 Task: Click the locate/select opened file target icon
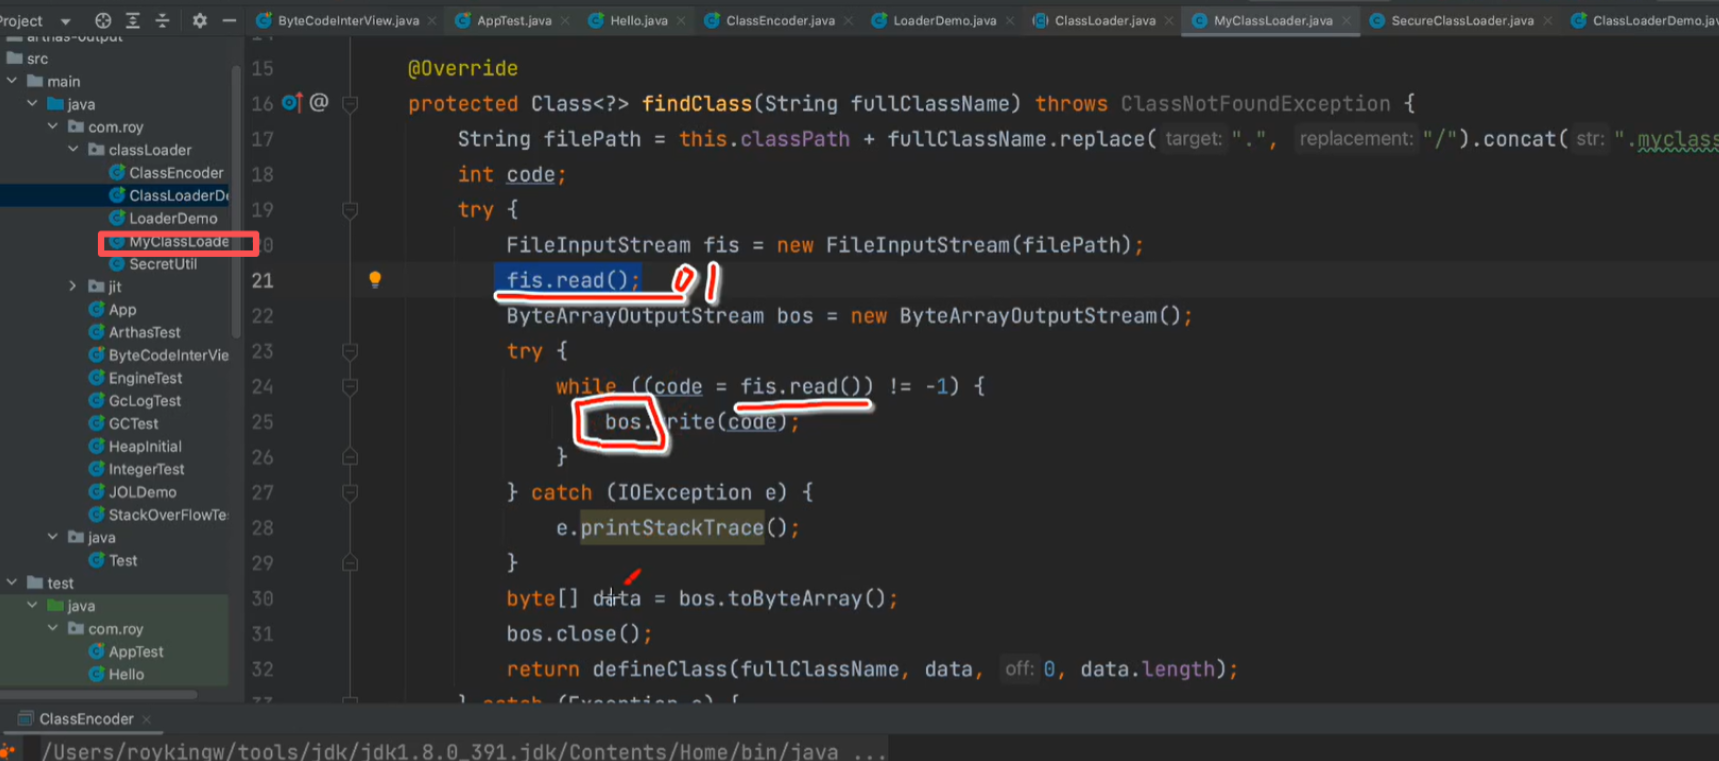click(103, 20)
